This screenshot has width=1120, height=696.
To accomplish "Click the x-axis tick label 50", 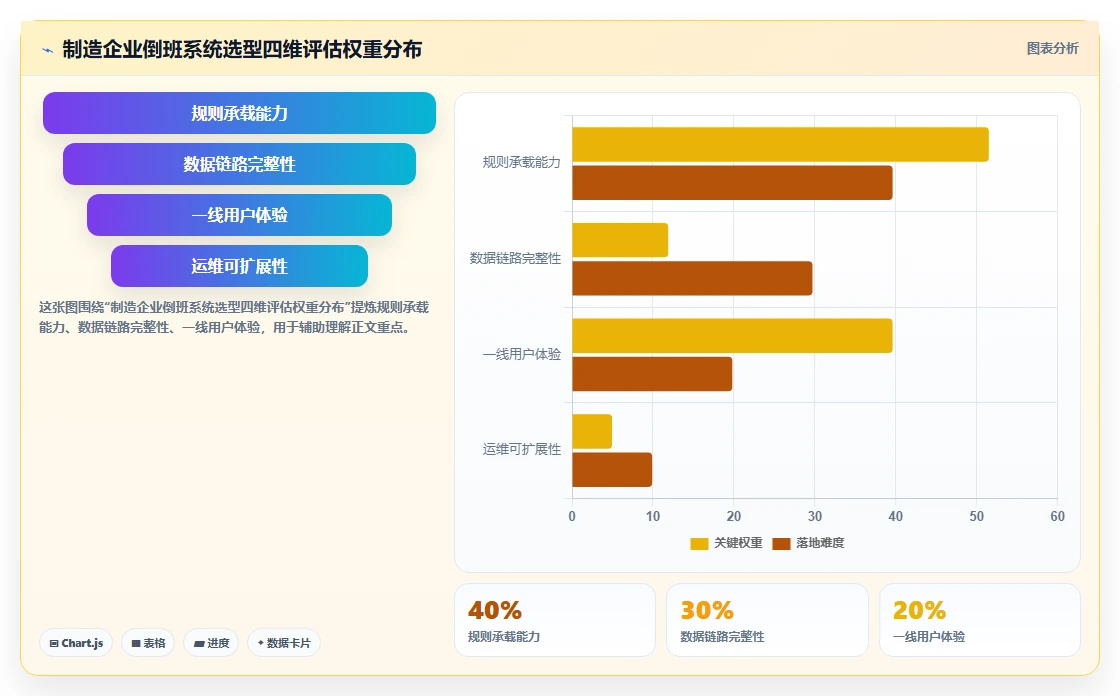I will tap(976, 517).
